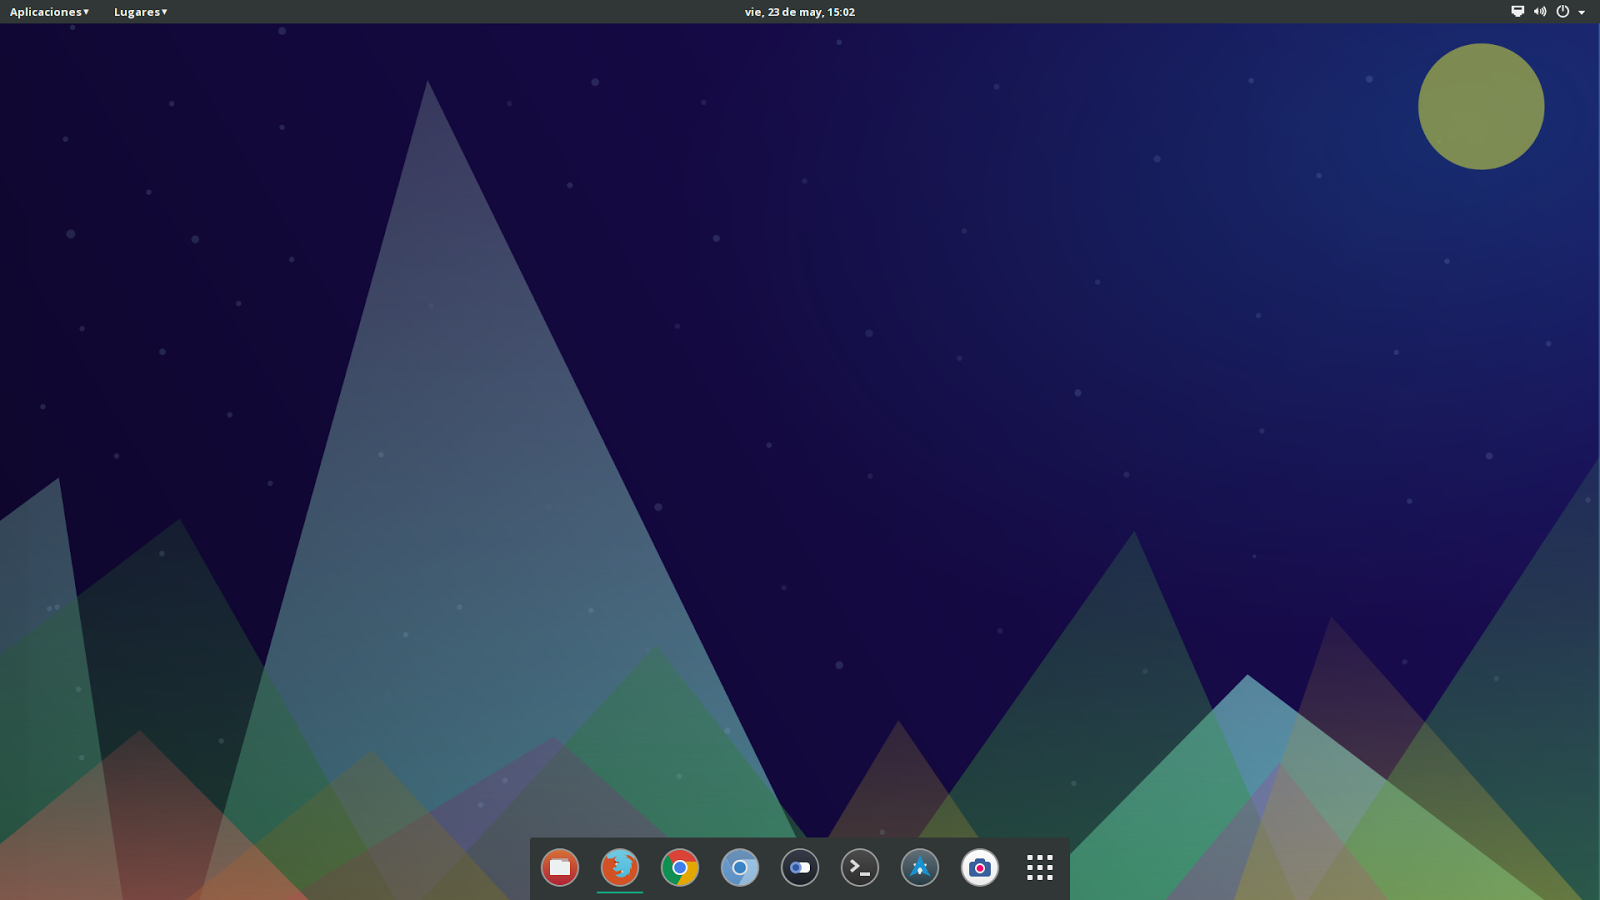Expand the system status dropdown arrow
The image size is (1600, 900).
[1580, 12]
